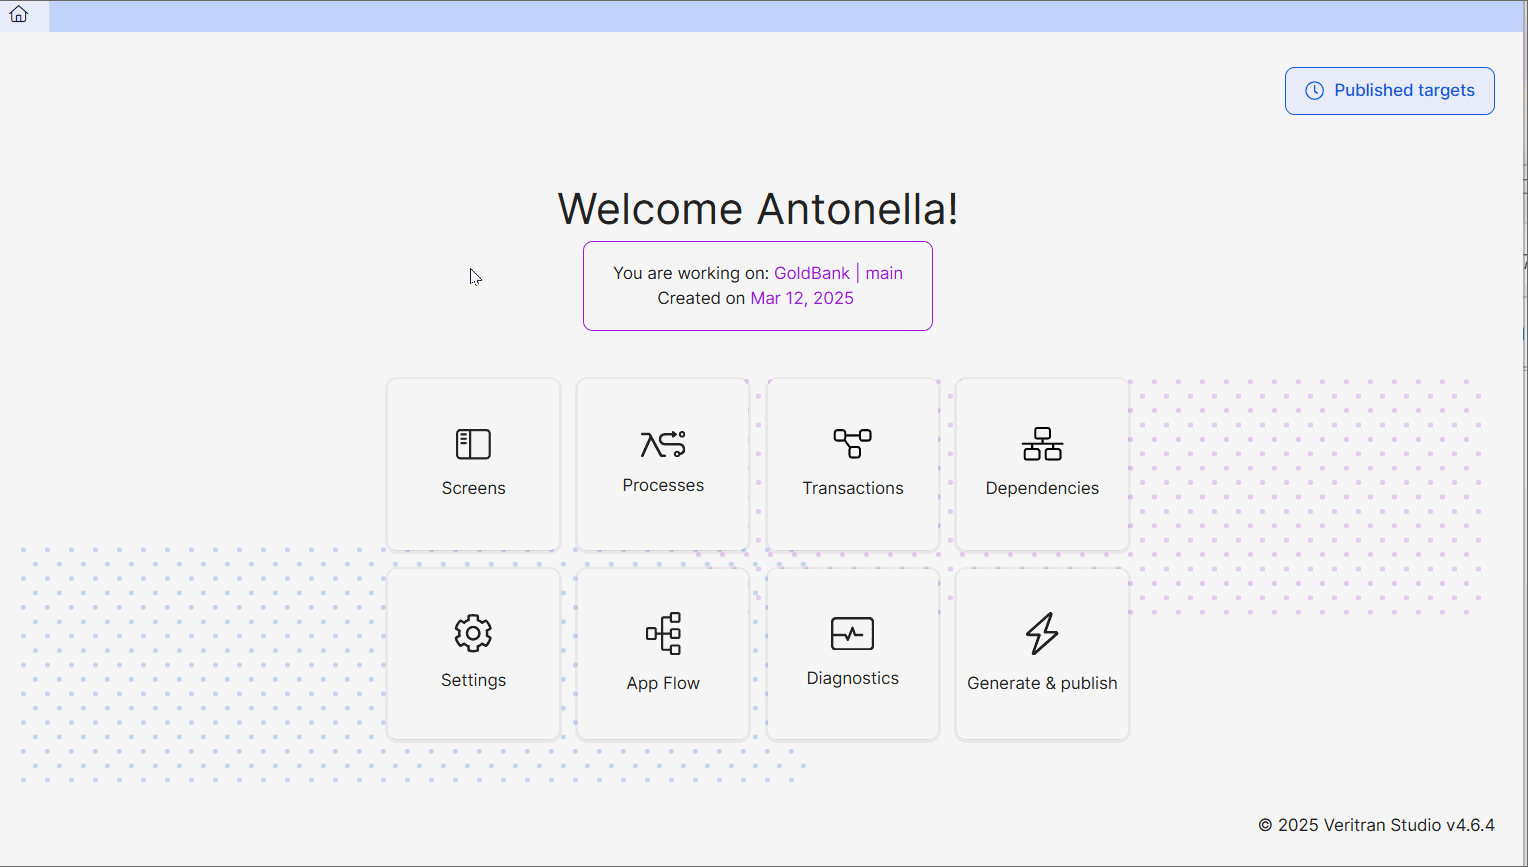The height and width of the screenshot is (867, 1528).
Task: Open the Transactions module
Action: click(852, 464)
